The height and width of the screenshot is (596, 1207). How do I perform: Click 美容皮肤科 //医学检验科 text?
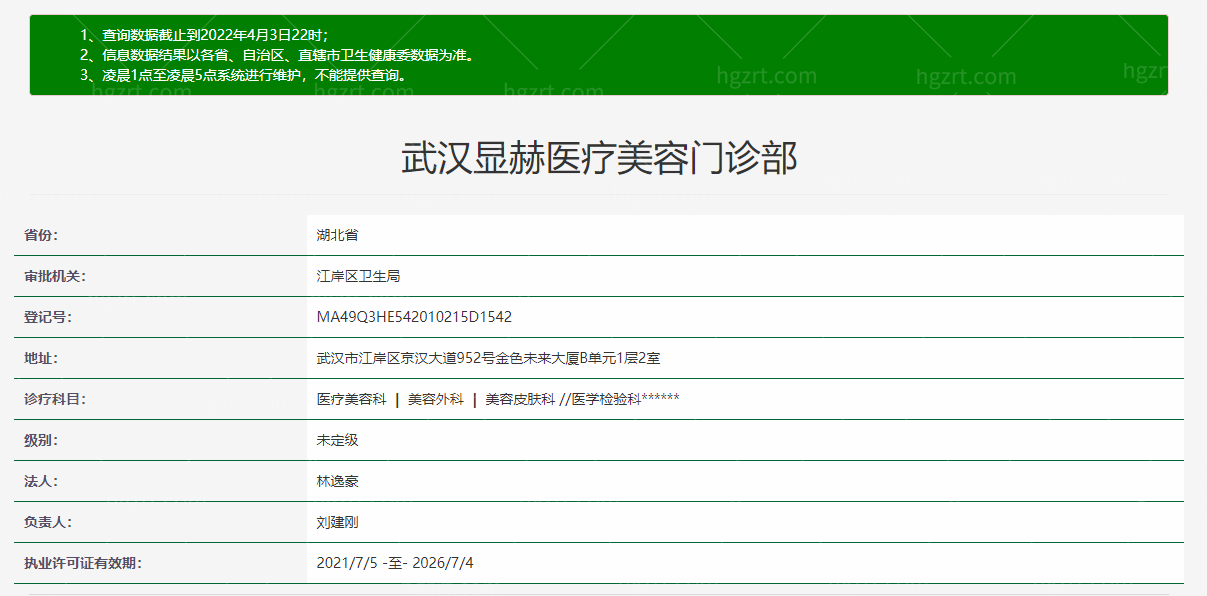[582, 399]
